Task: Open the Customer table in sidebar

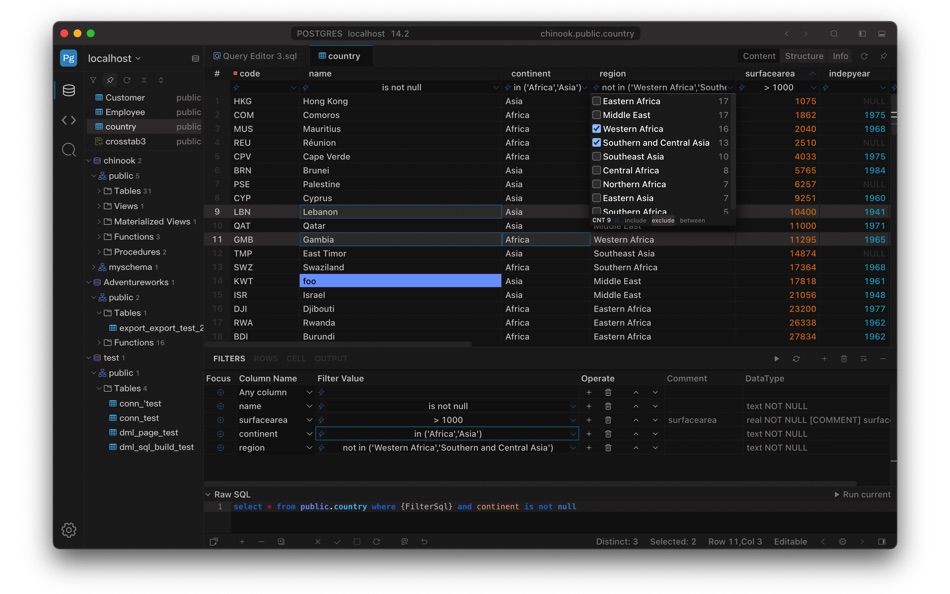Action: click(125, 98)
